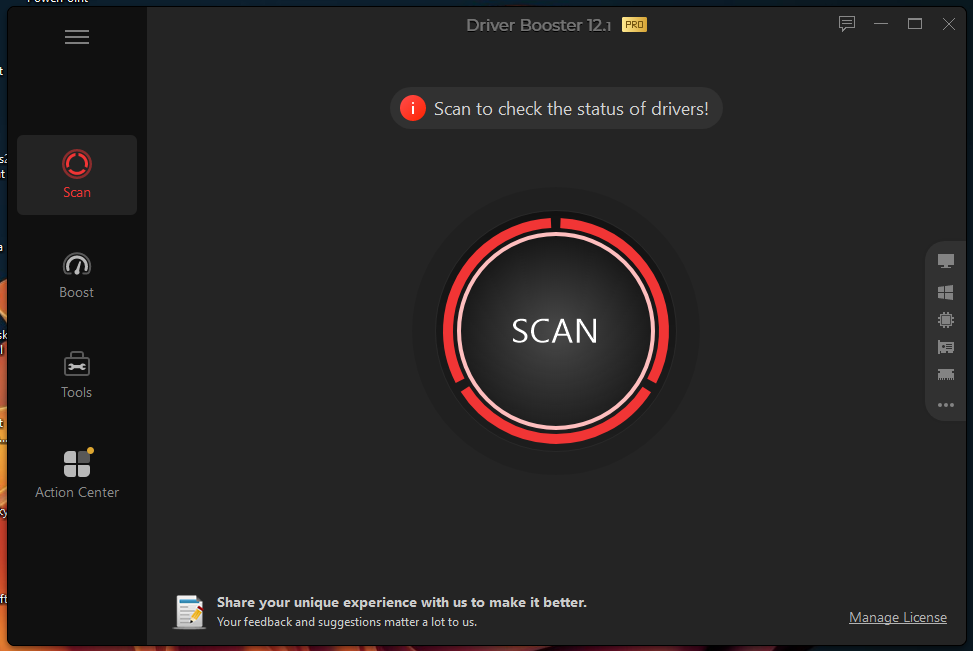Select the Scan sidebar item
The image size is (973, 651).
click(x=77, y=175)
